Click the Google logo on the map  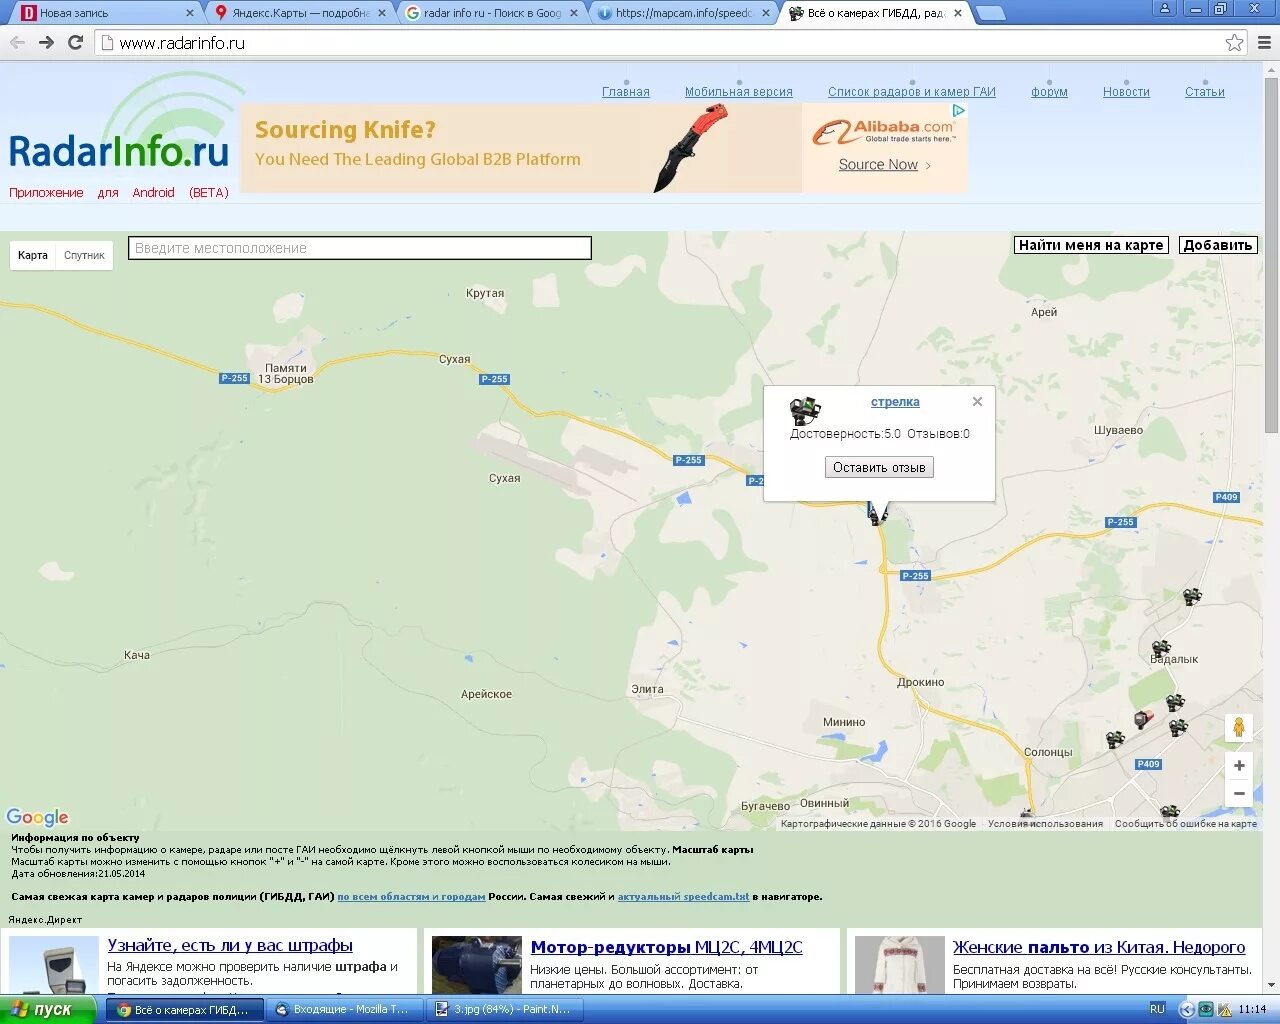tap(38, 817)
